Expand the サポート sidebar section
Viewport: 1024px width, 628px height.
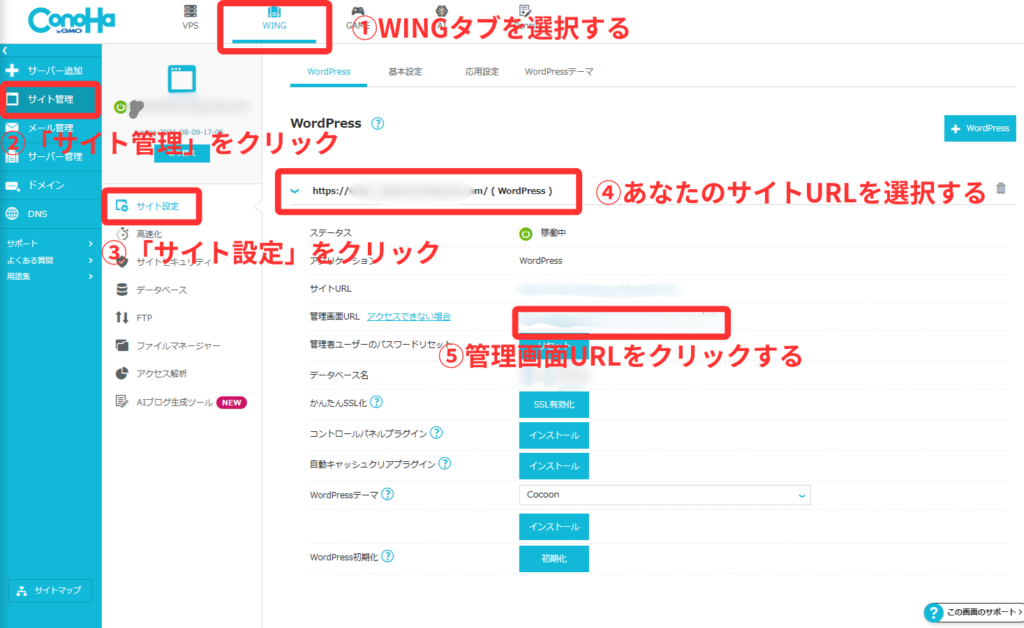[x=50, y=244]
